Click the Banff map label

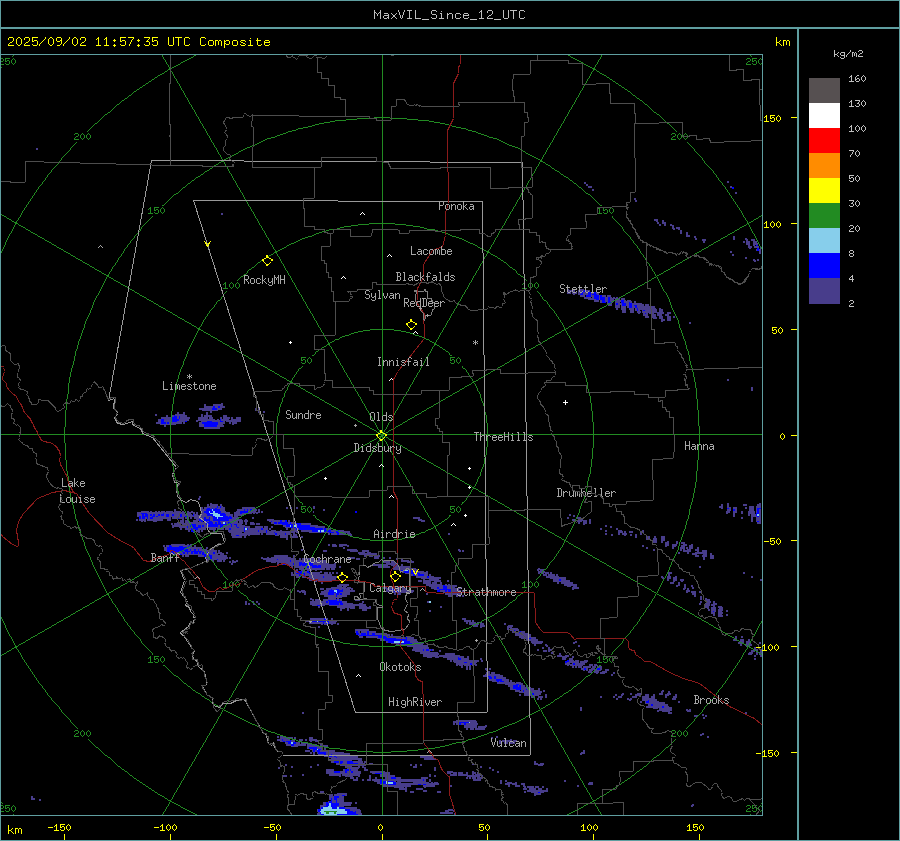pos(165,557)
